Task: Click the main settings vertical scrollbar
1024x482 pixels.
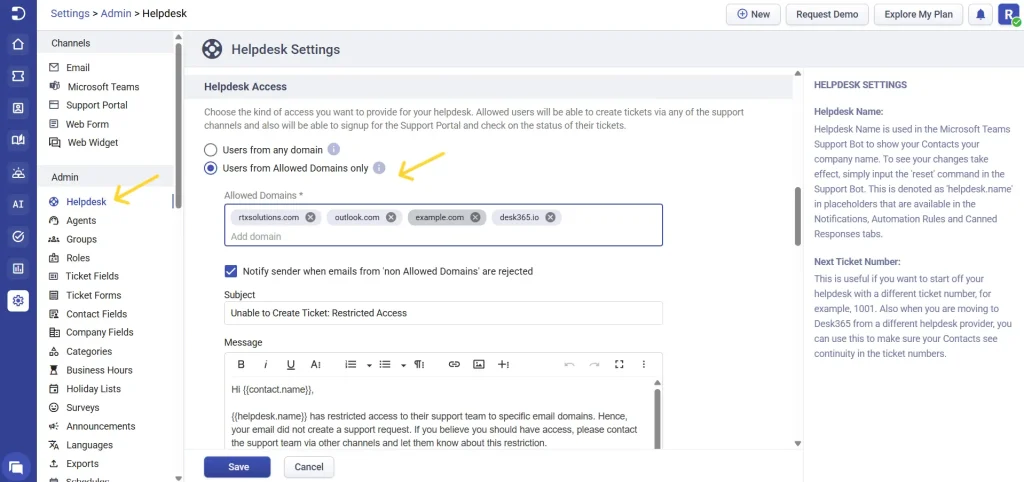Action: pos(797,217)
